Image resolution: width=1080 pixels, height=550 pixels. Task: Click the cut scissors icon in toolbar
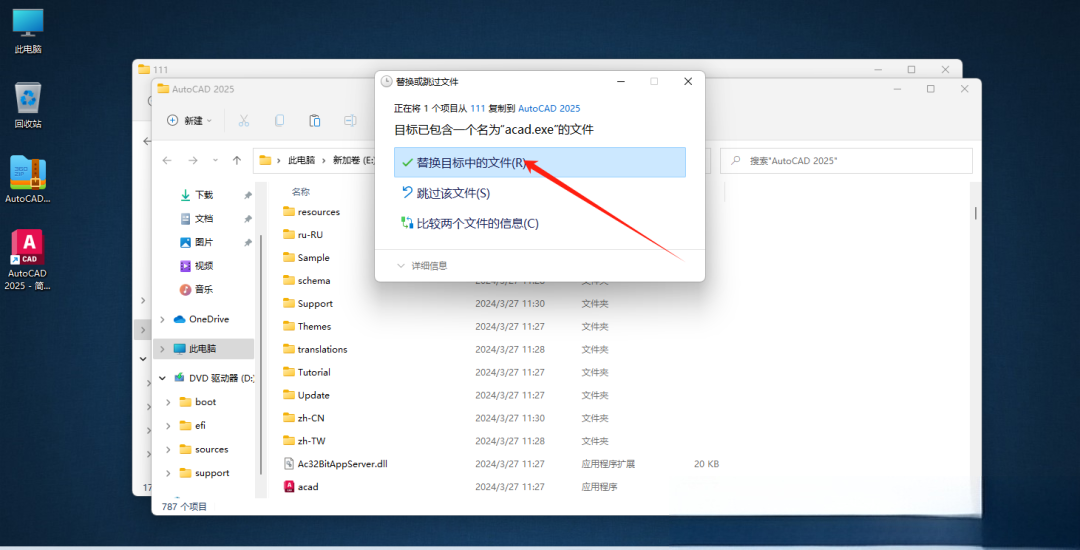click(243, 120)
